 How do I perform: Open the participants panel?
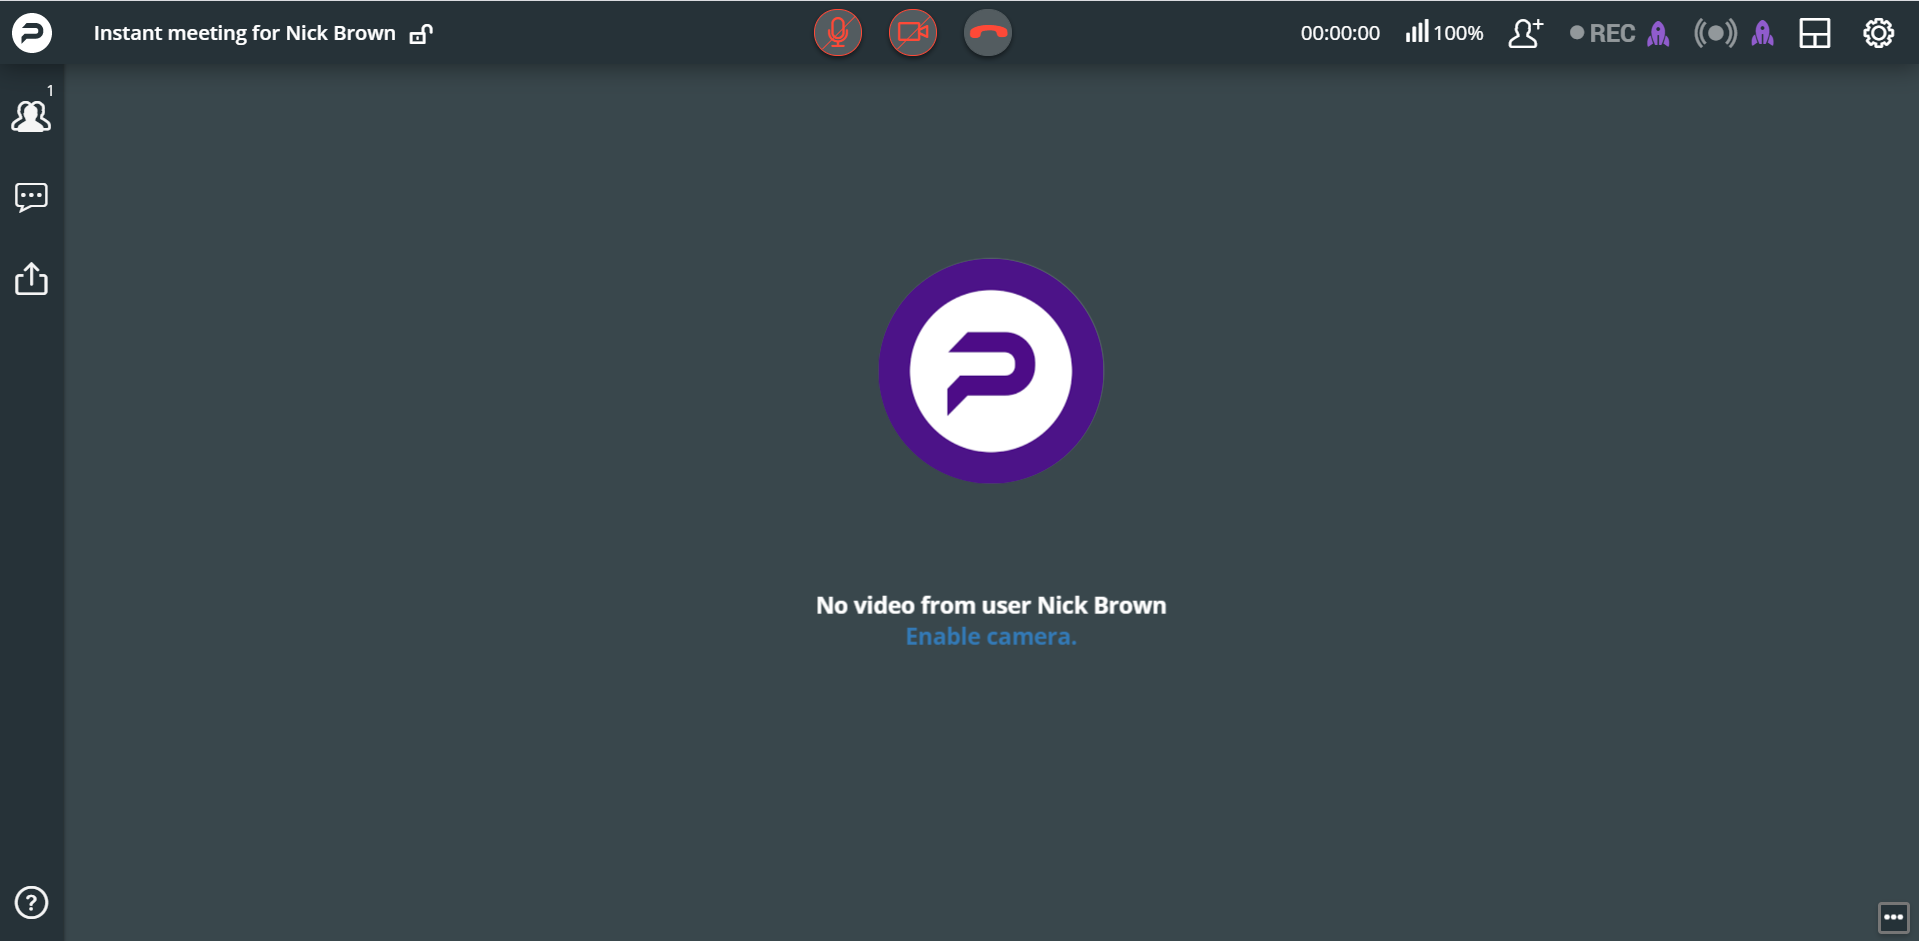coord(31,115)
